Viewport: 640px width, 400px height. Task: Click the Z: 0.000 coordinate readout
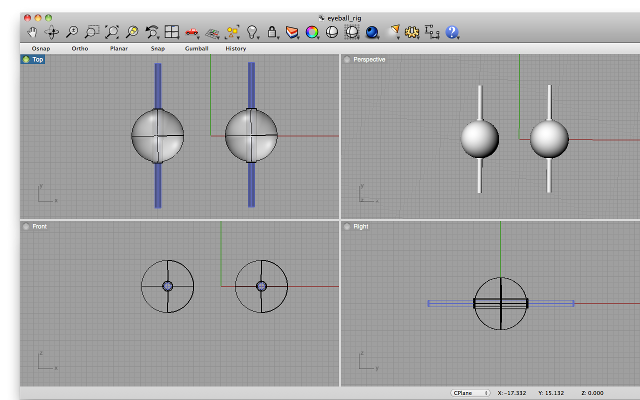coord(592,393)
